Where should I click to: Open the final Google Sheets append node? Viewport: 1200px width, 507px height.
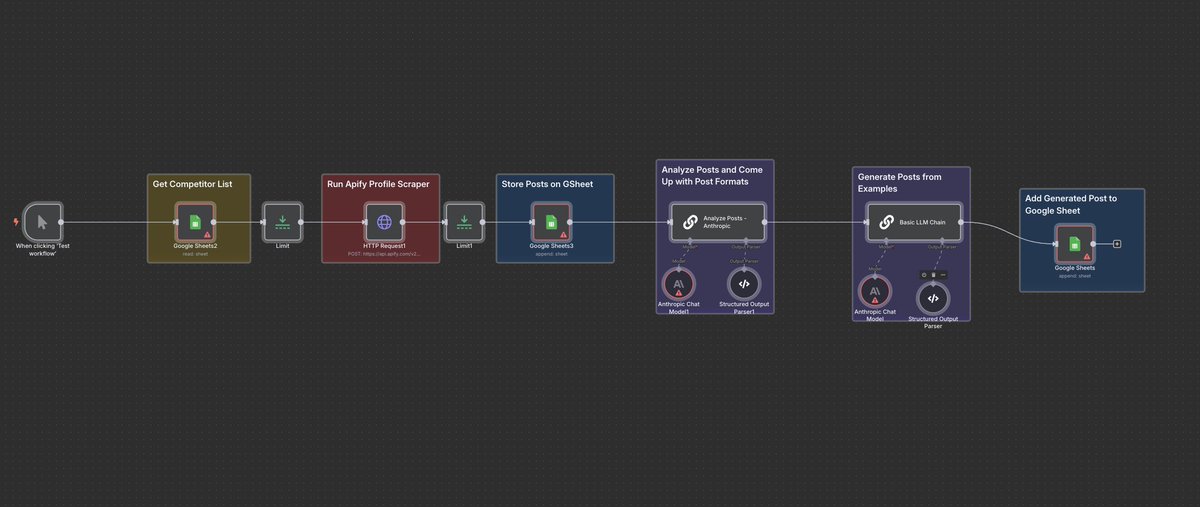pyautogui.click(x=1075, y=243)
